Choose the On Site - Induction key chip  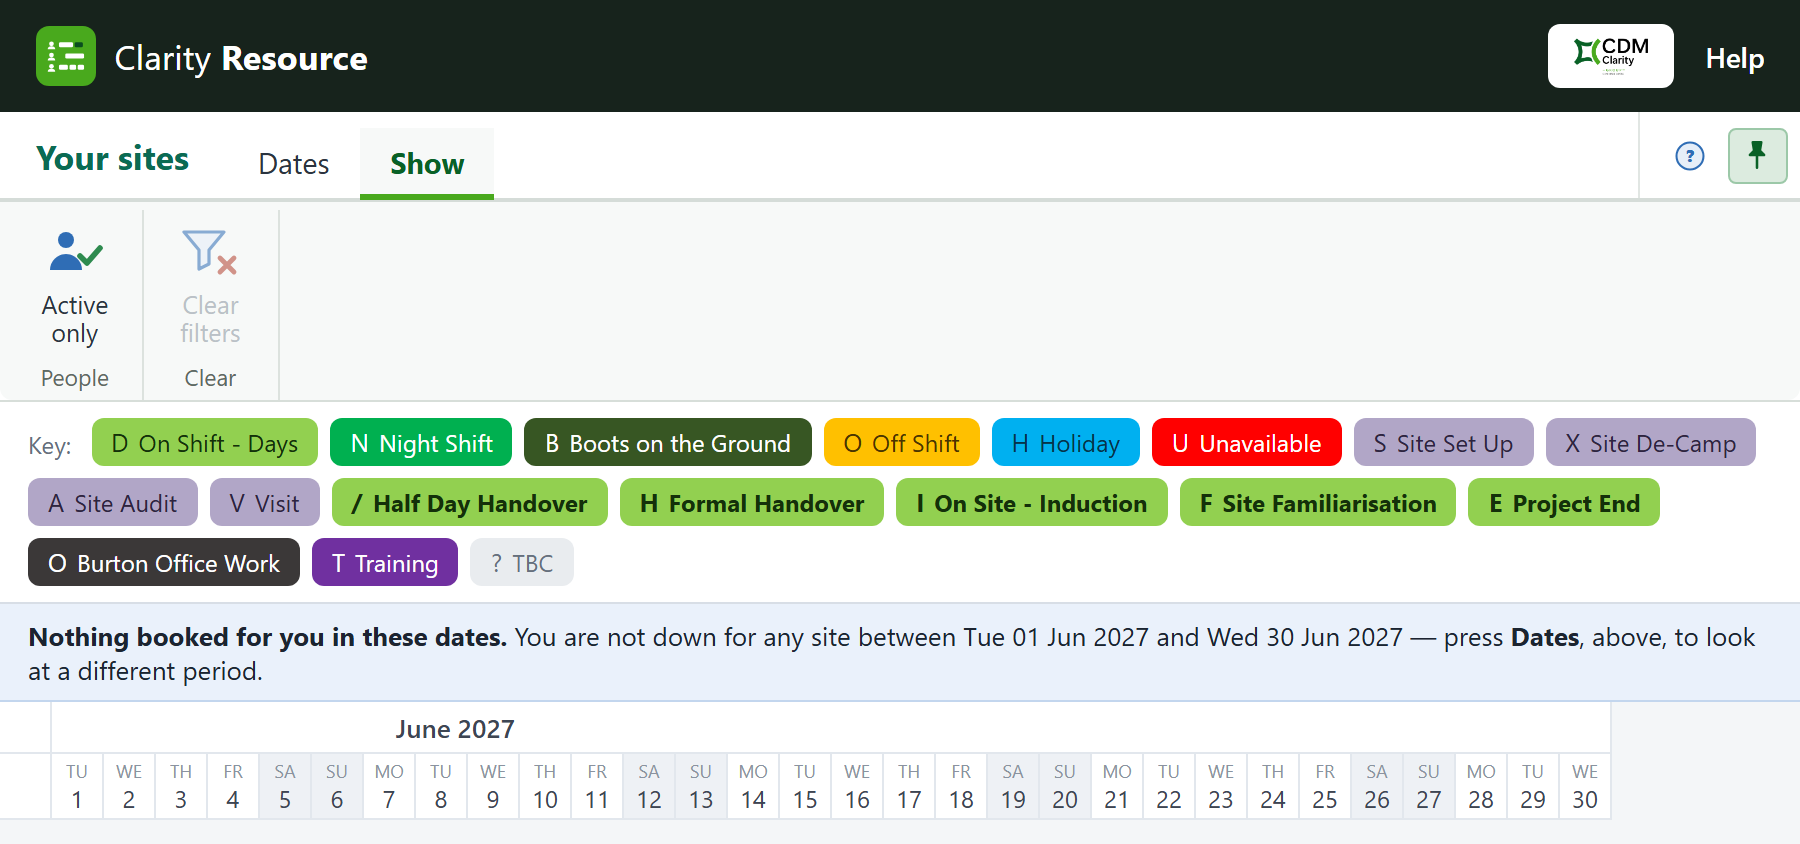(1031, 503)
